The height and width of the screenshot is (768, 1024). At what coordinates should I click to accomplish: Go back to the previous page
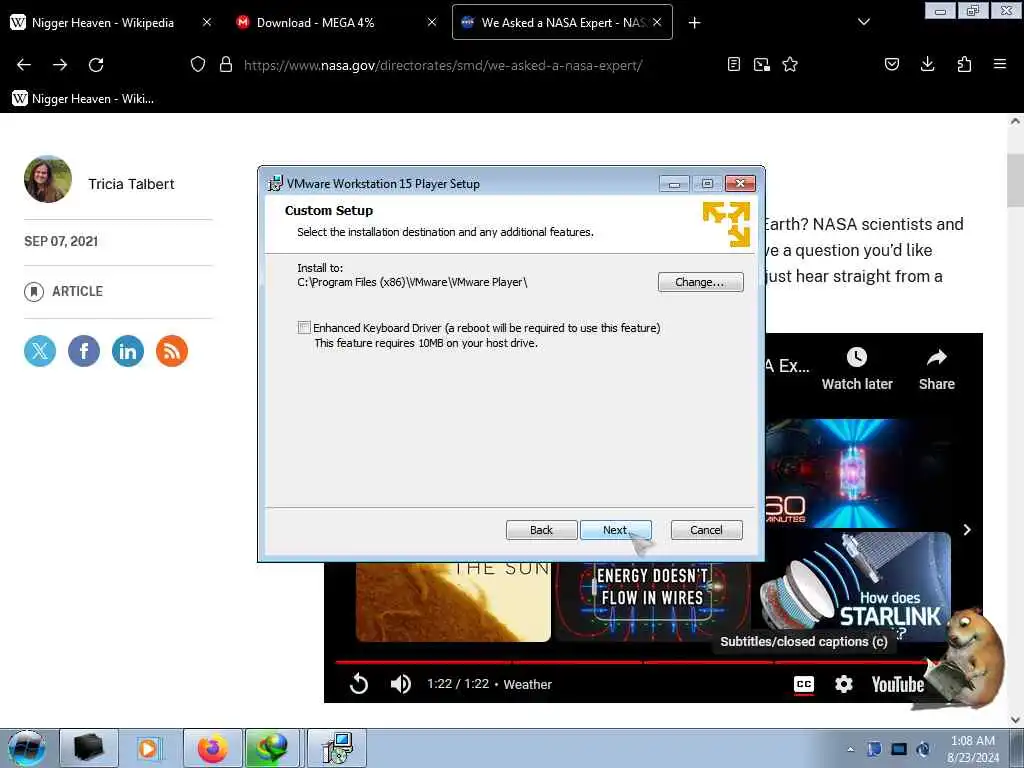tap(24, 65)
